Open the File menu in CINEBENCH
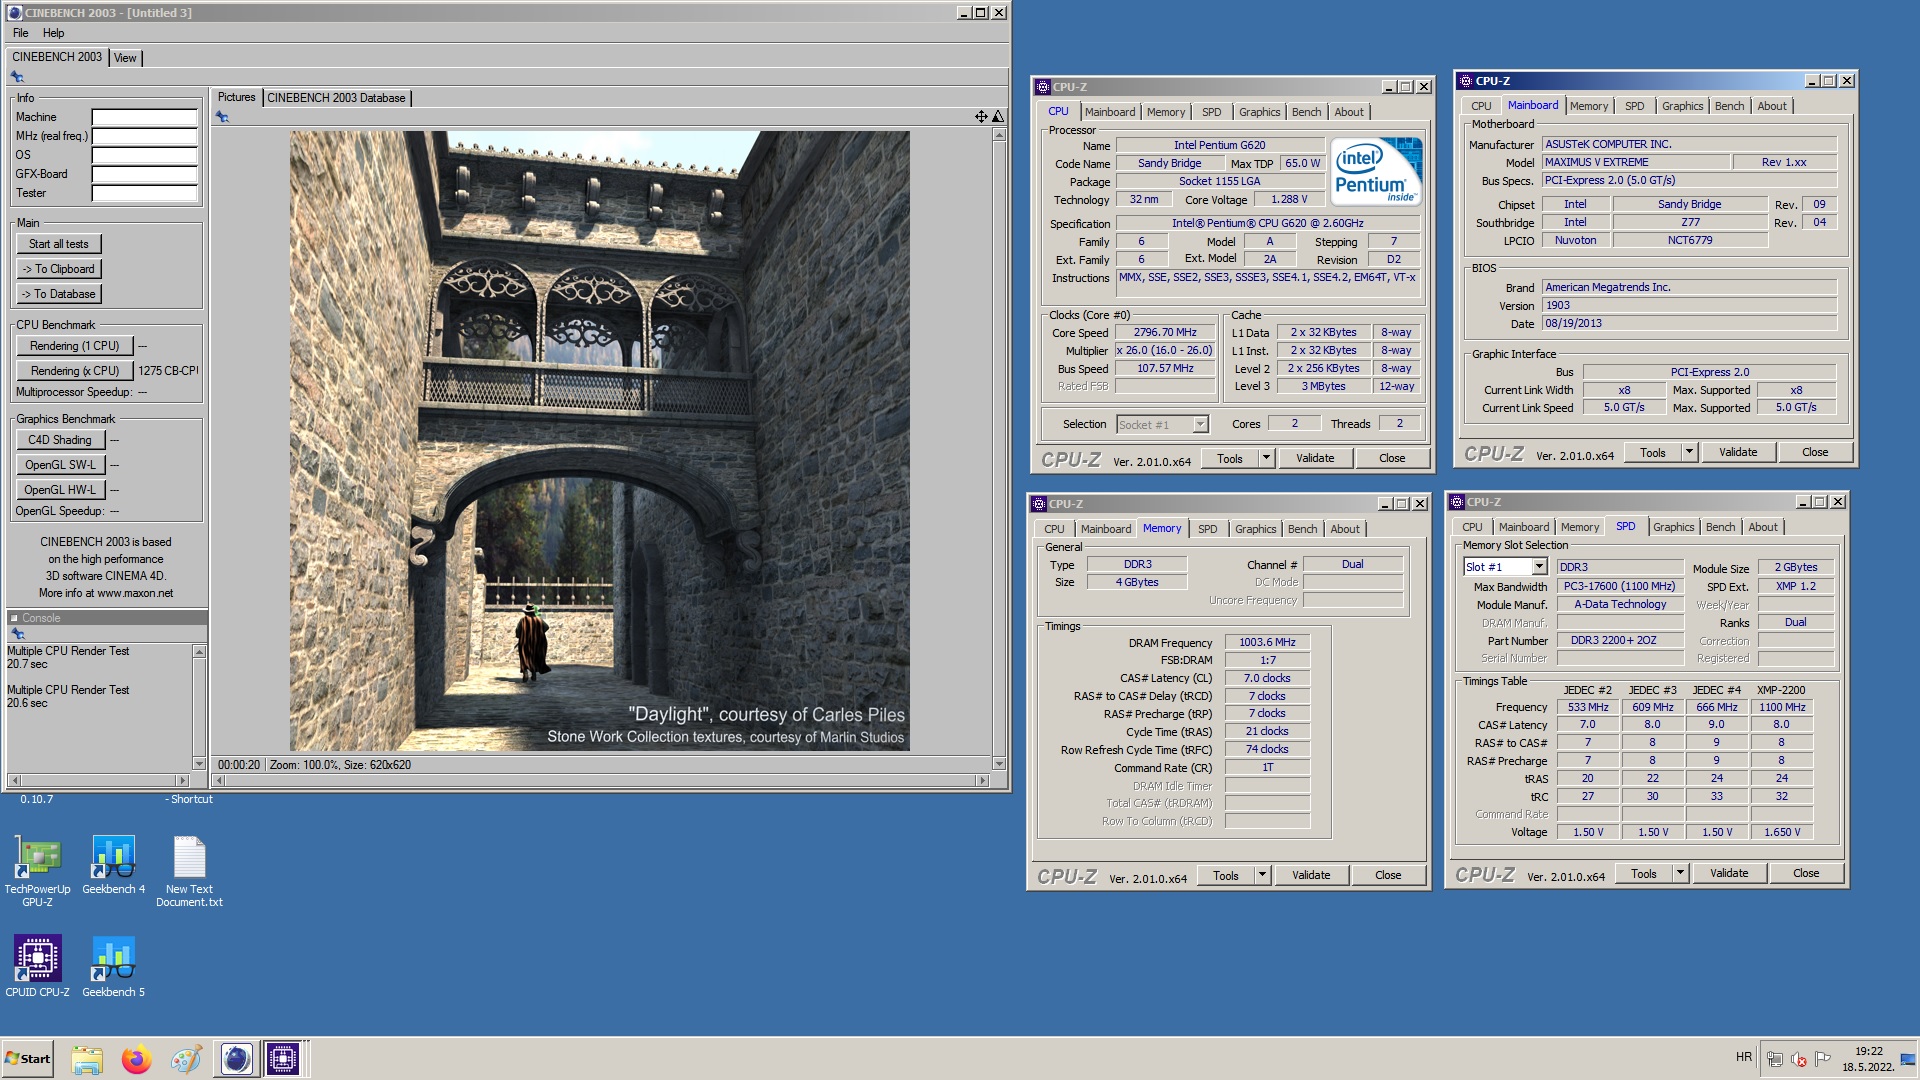The width and height of the screenshot is (1920, 1080). pos(20,33)
